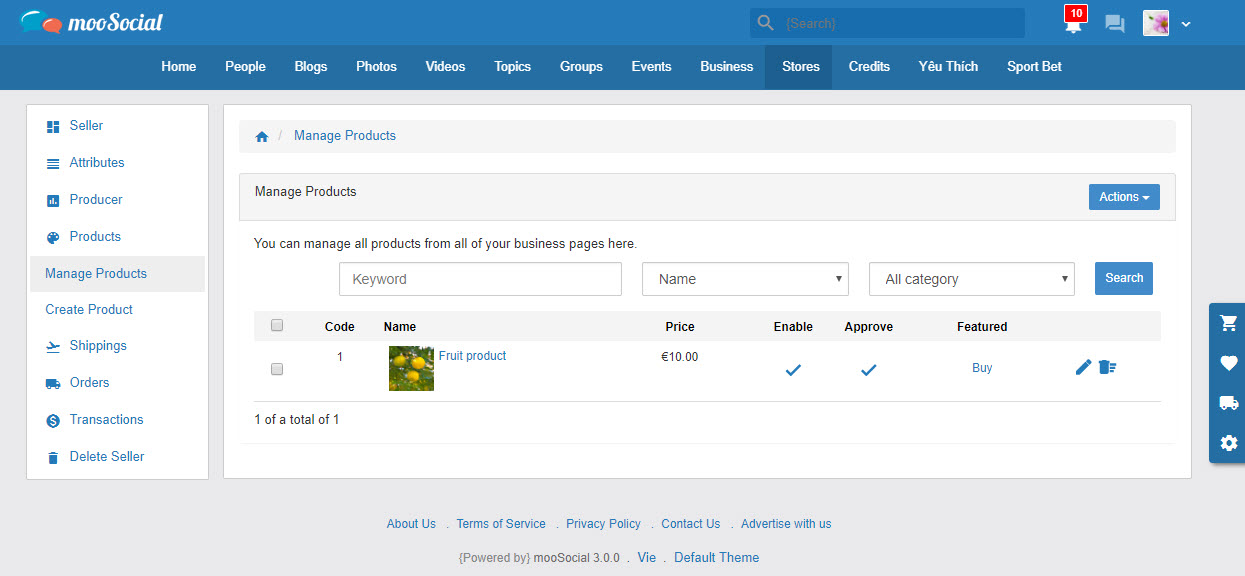Open Business in navigation bar
1245x576 pixels.
coord(727,66)
